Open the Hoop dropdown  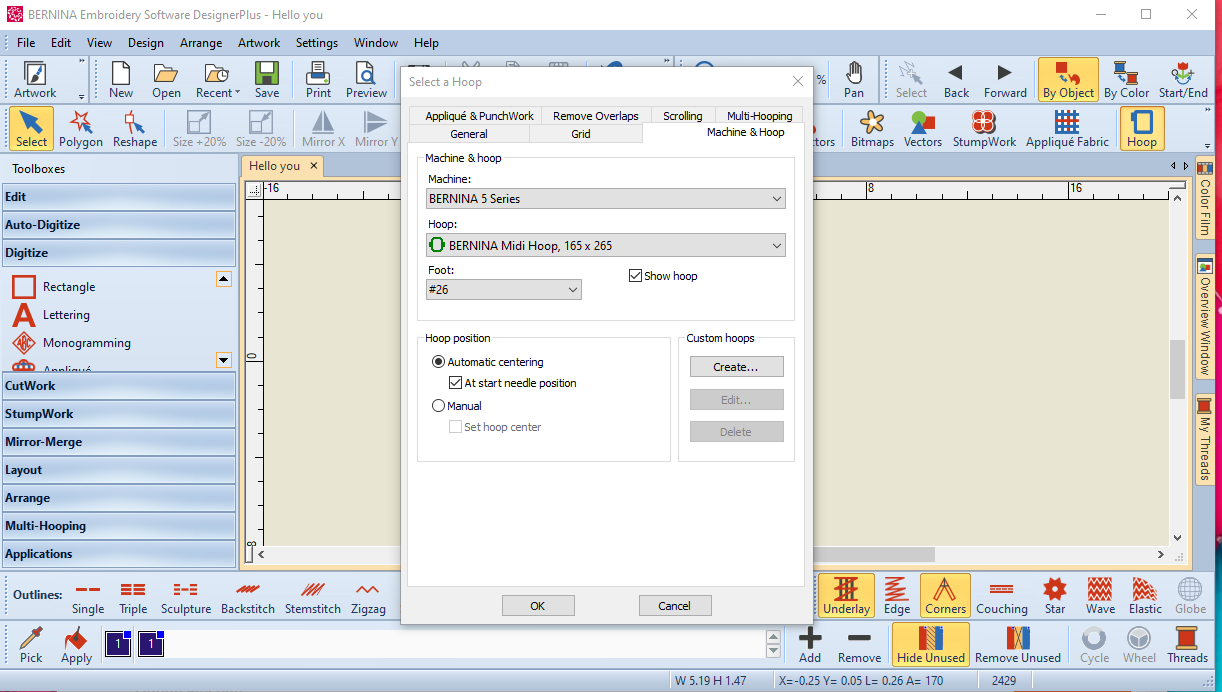pos(606,245)
